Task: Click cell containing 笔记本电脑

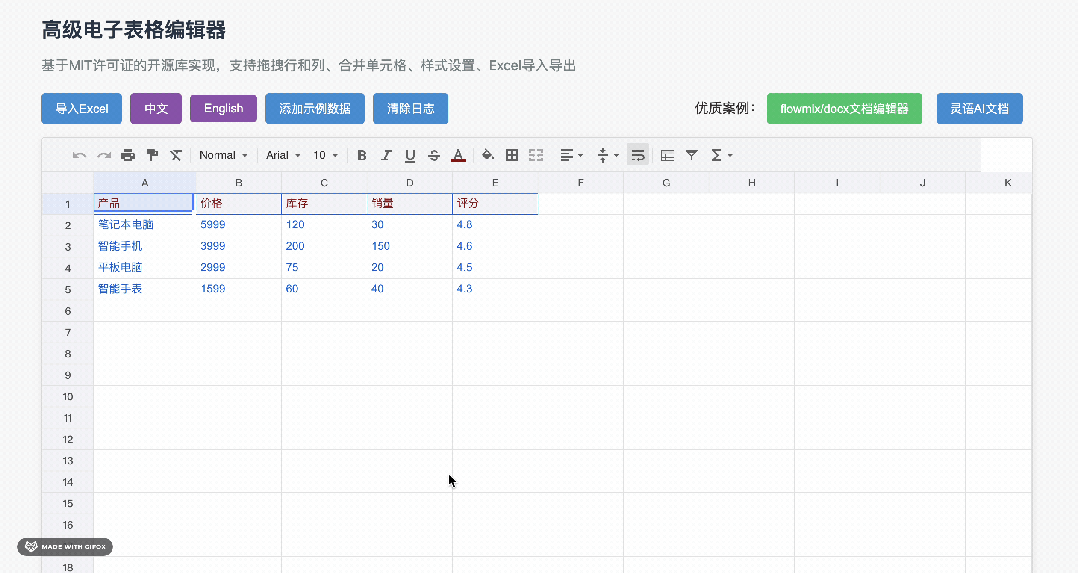Action: [x=145, y=225]
